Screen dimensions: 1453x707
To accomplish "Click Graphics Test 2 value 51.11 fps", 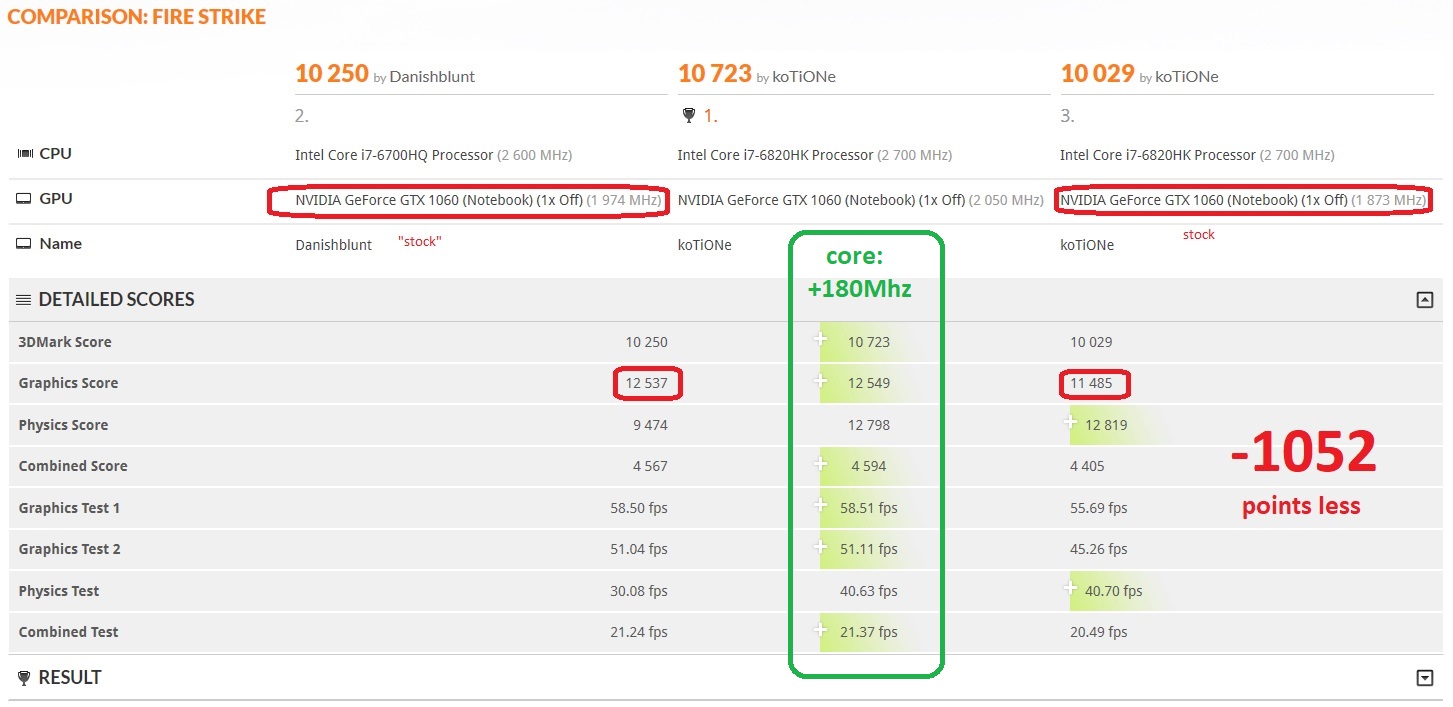I will [869, 549].
